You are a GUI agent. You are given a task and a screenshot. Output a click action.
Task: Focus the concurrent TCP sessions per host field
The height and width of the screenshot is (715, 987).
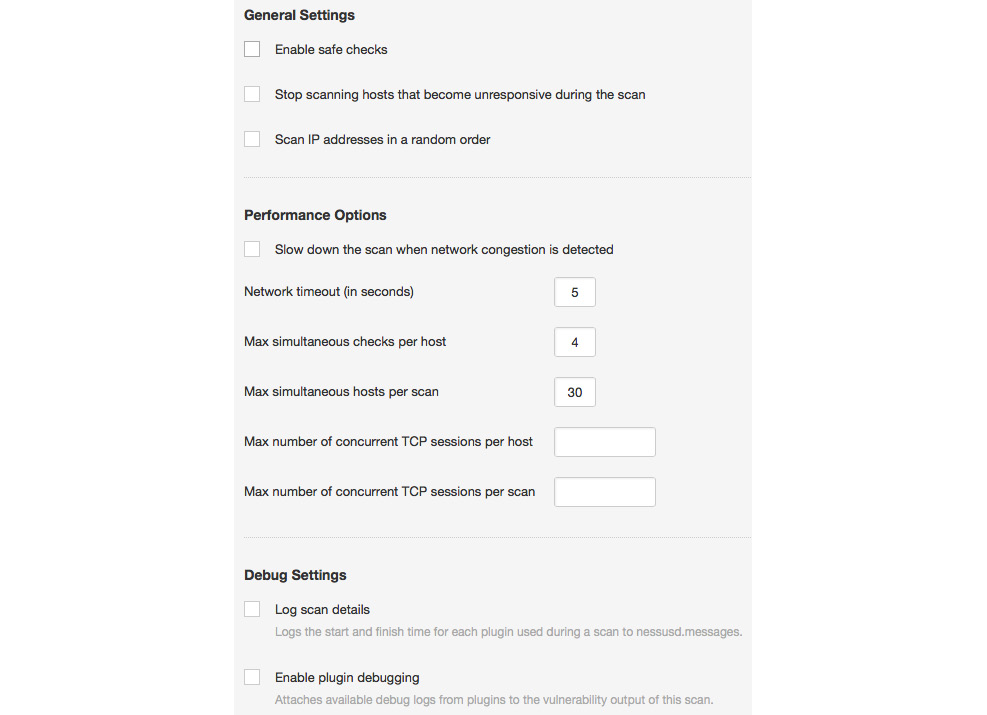tap(605, 442)
